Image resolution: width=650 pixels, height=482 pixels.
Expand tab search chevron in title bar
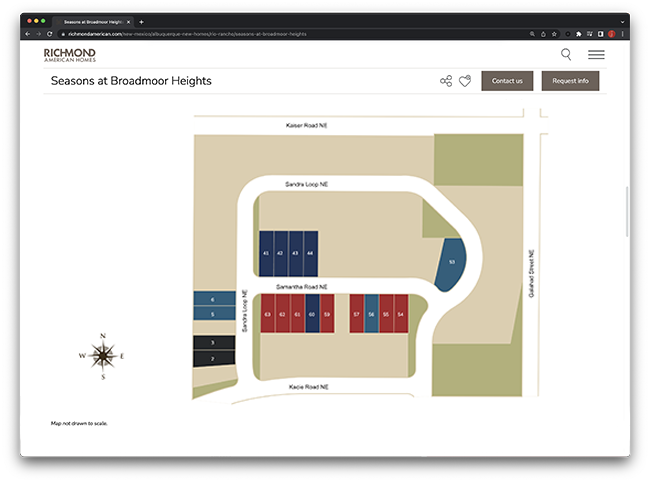pos(622,22)
